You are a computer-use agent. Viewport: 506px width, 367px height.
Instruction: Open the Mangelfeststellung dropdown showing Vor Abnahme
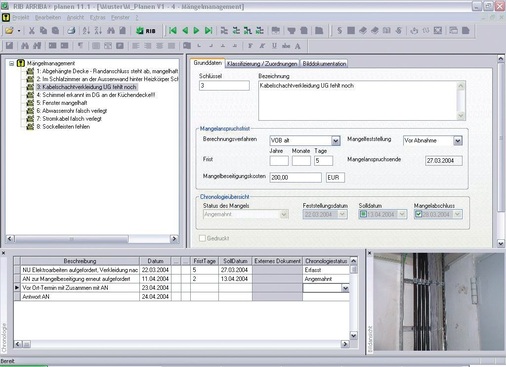[458, 141]
